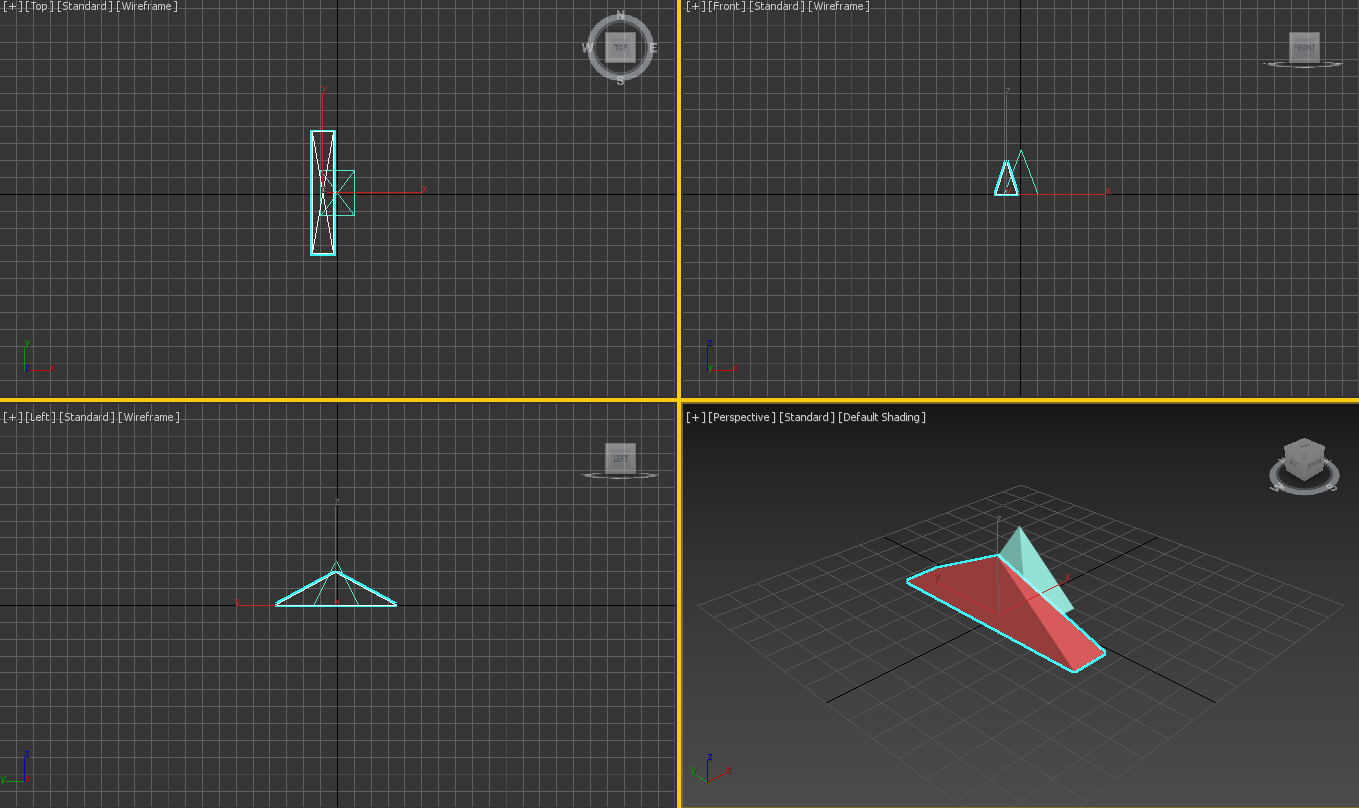Click the N compass direction on Top ViewCube

pyautogui.click(x=620, y=15)
